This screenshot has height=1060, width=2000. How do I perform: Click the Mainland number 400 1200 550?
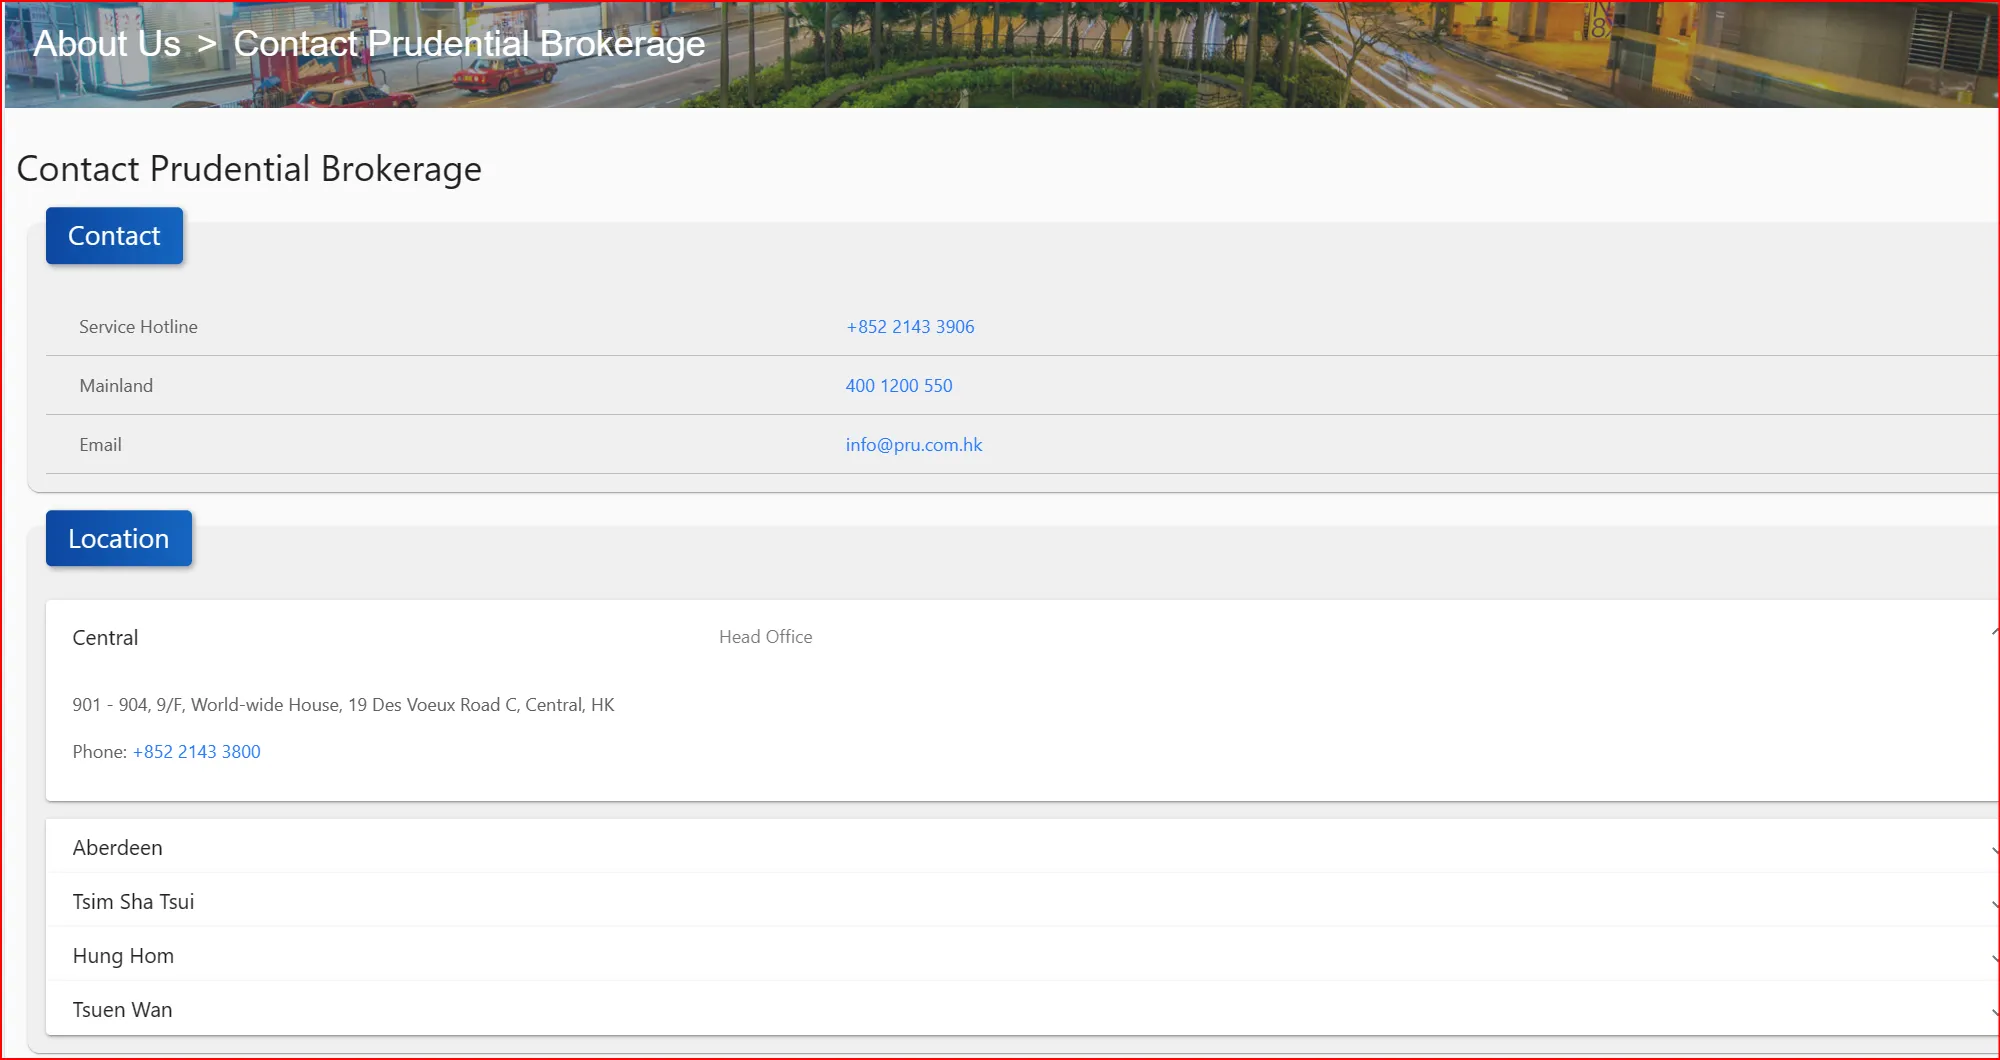click(x=899, y=386)
